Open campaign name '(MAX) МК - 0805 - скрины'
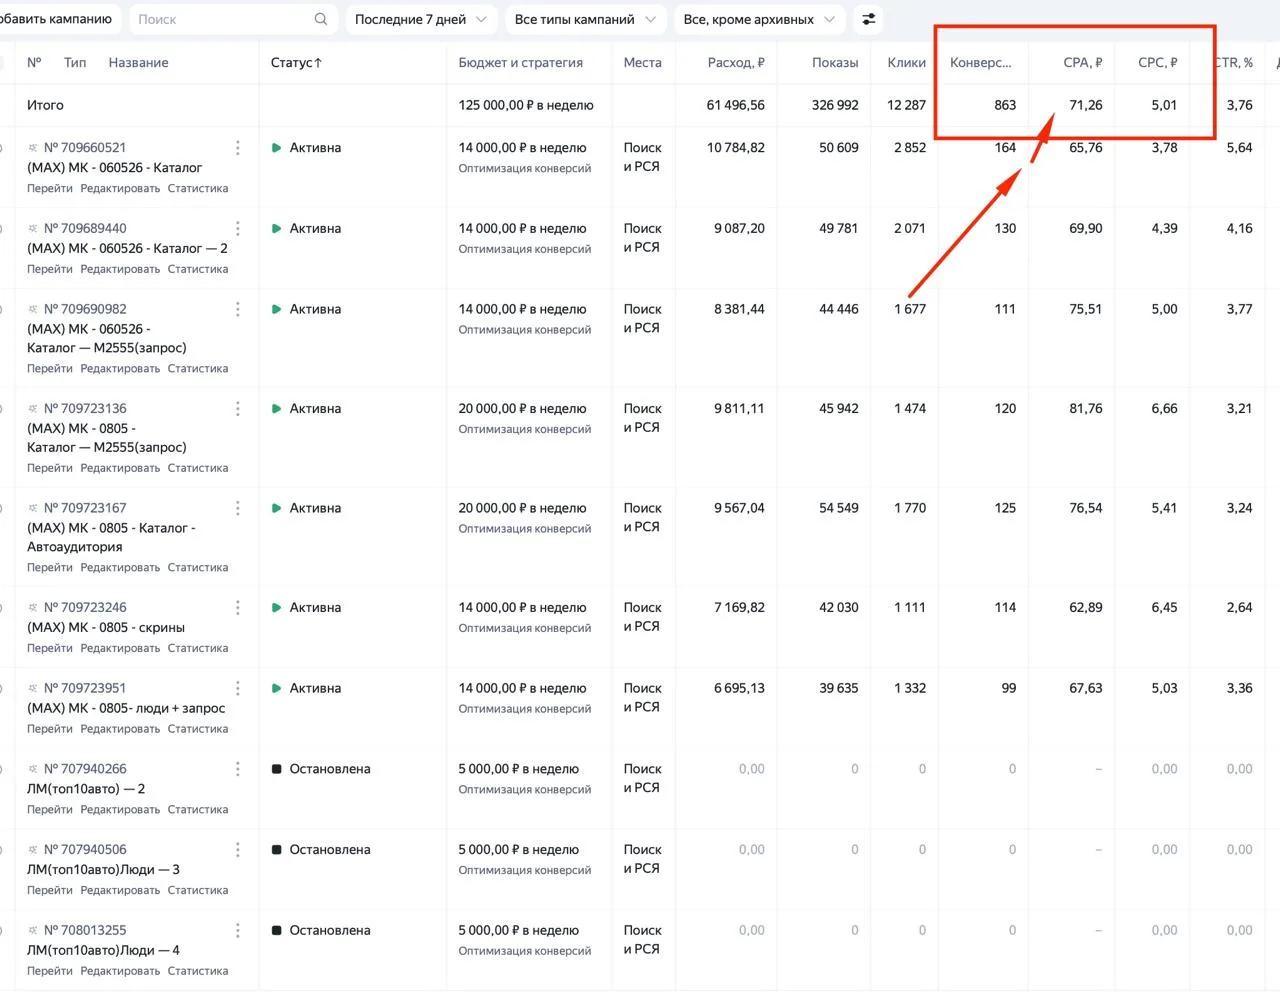 coord(106,628)
